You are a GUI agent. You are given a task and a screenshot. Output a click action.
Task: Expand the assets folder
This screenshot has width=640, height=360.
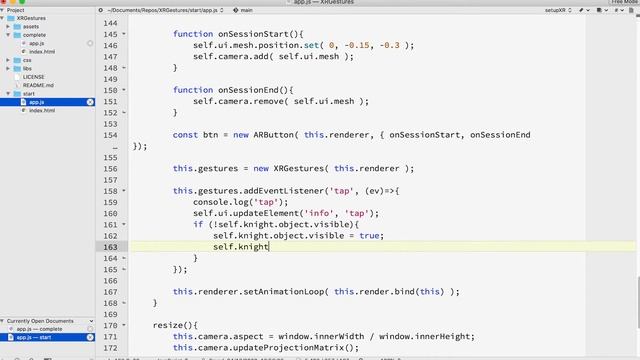tap(8, 27)
